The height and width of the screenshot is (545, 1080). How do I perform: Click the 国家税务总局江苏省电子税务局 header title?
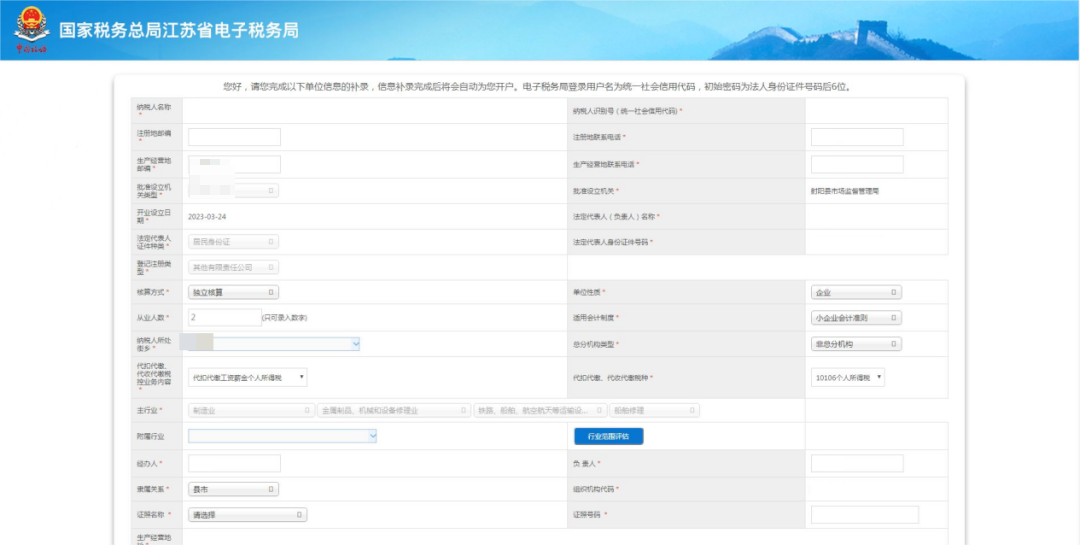178,30
